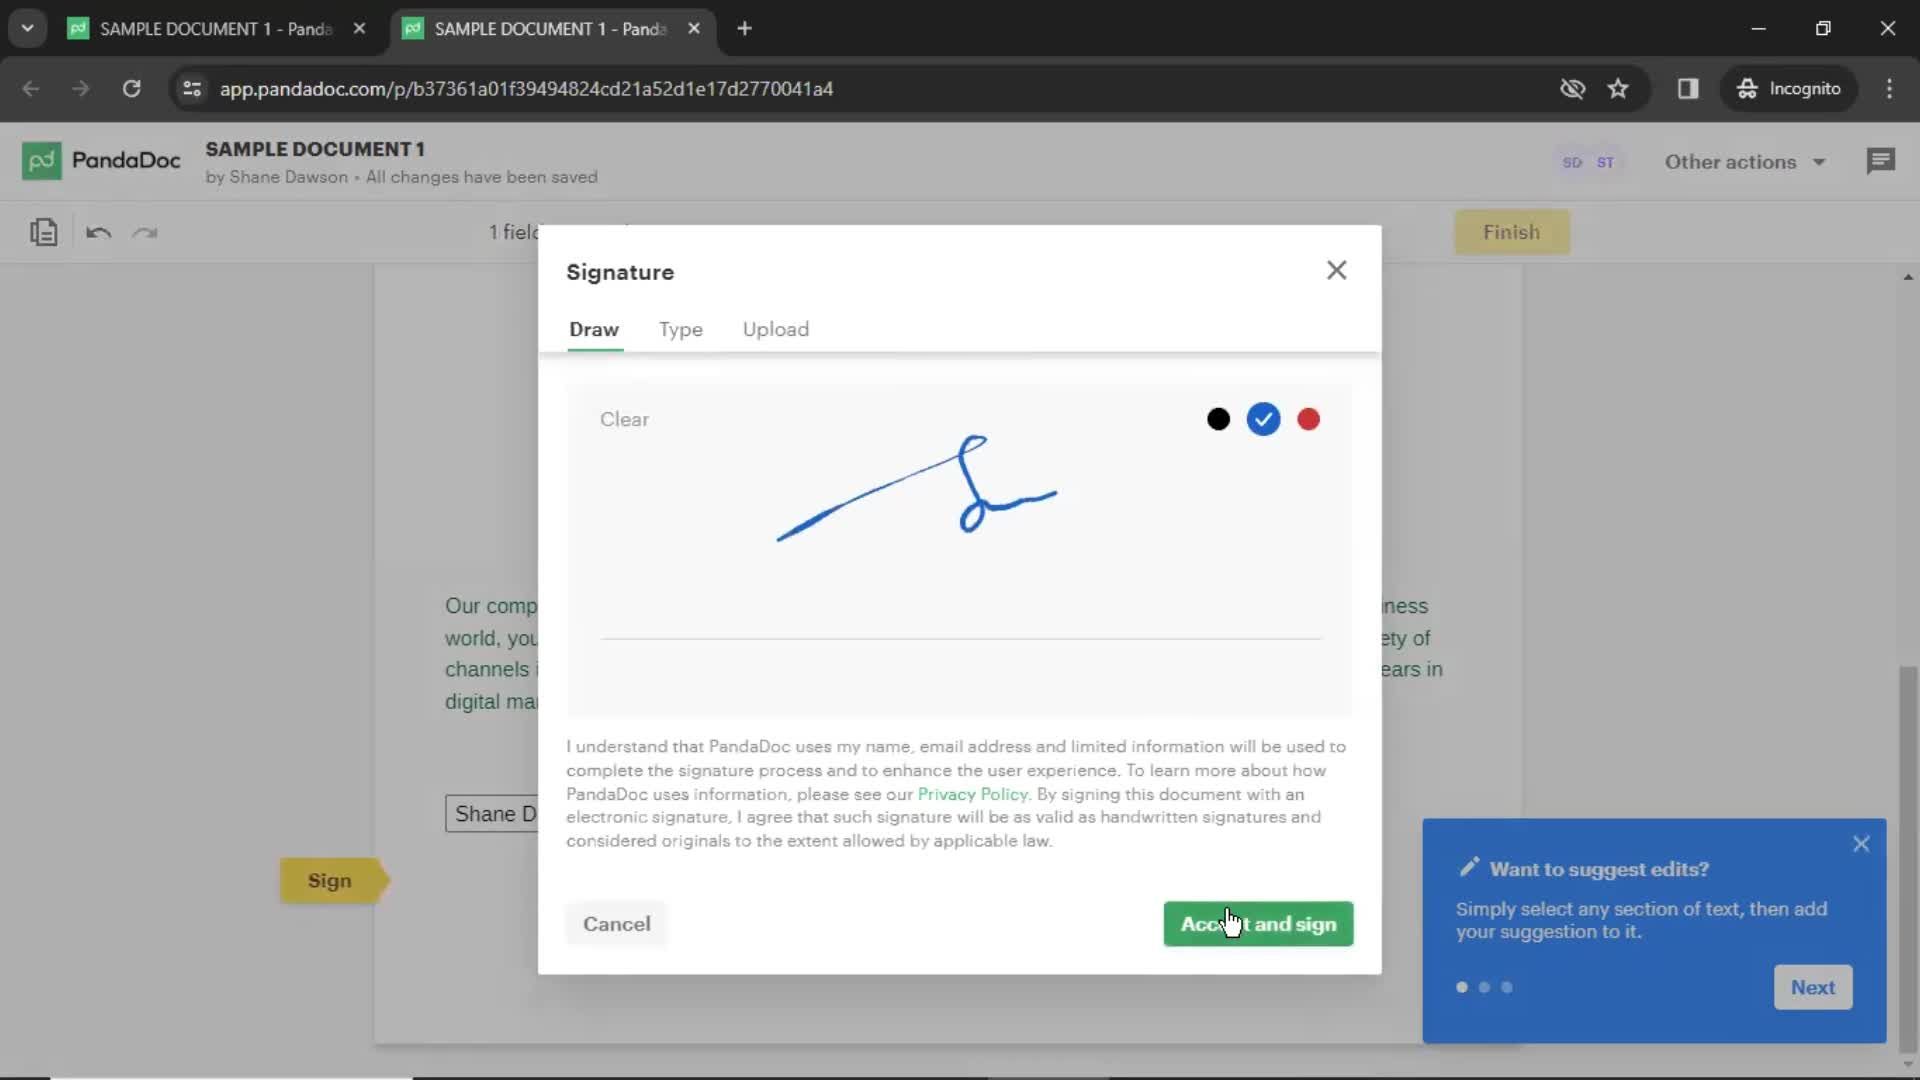Click the Upload signature tab

coord(777,330)
